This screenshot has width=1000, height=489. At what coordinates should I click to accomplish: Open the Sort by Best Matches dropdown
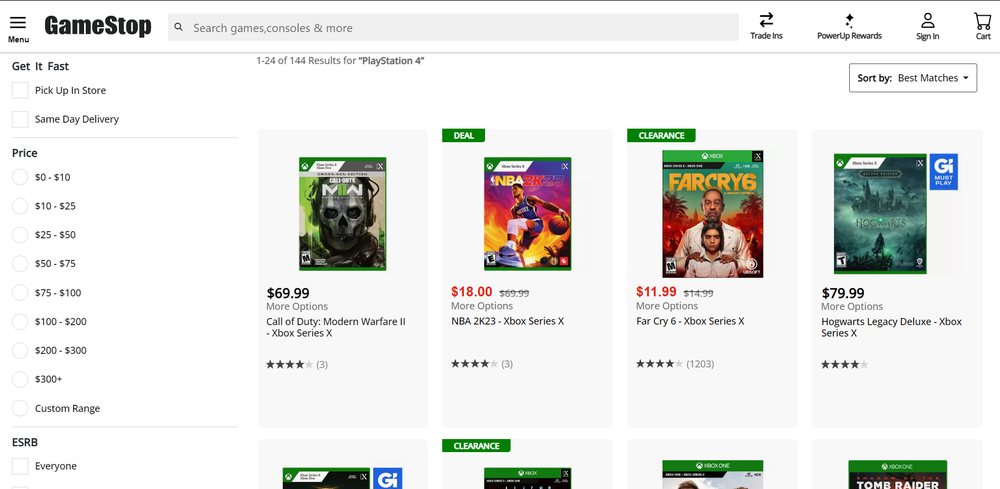point(912,78)
